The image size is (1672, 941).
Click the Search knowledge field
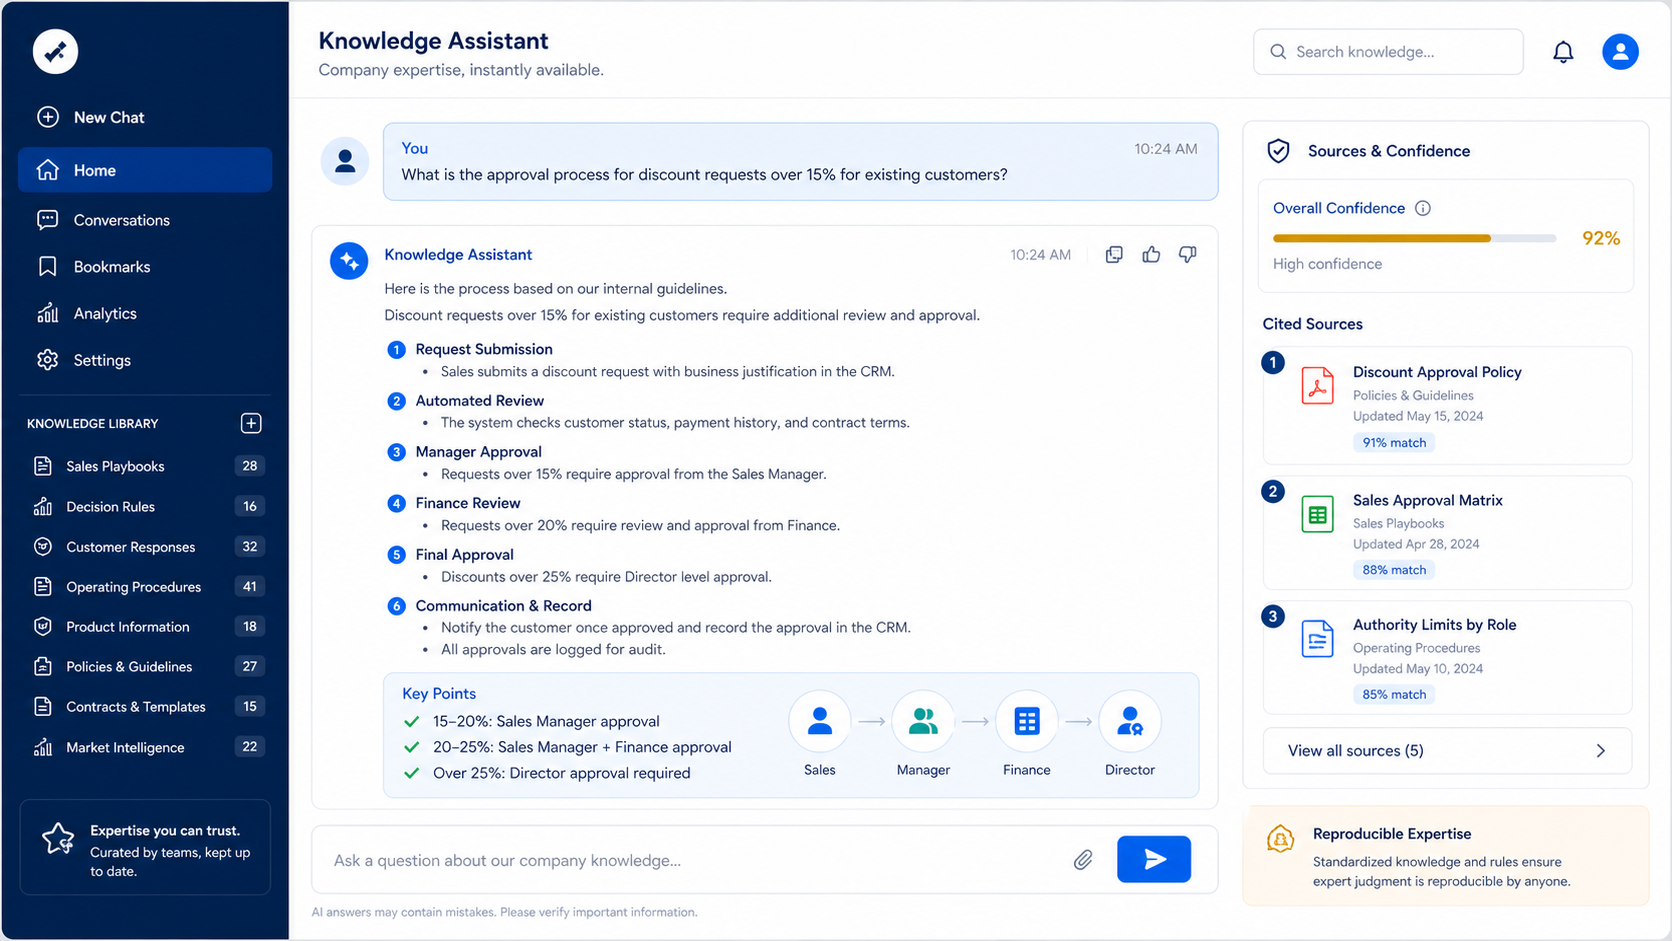[x=1388, y=52]
